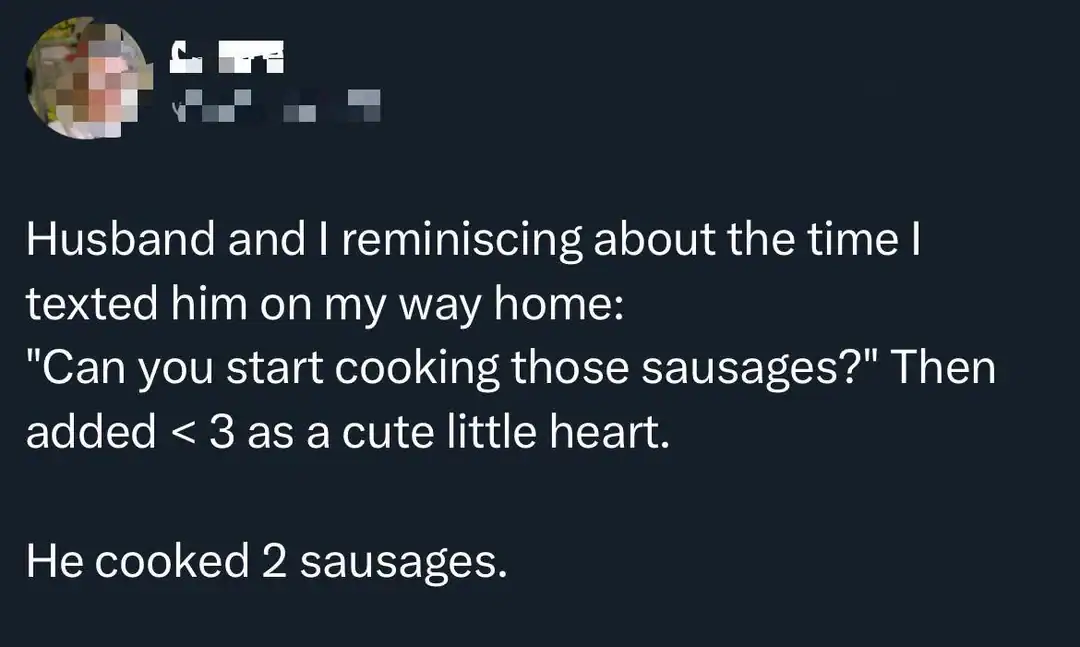Click the line "He cooked 2 sausages."
Viewport: 1080px width, 647px height.
coord(266,561)
